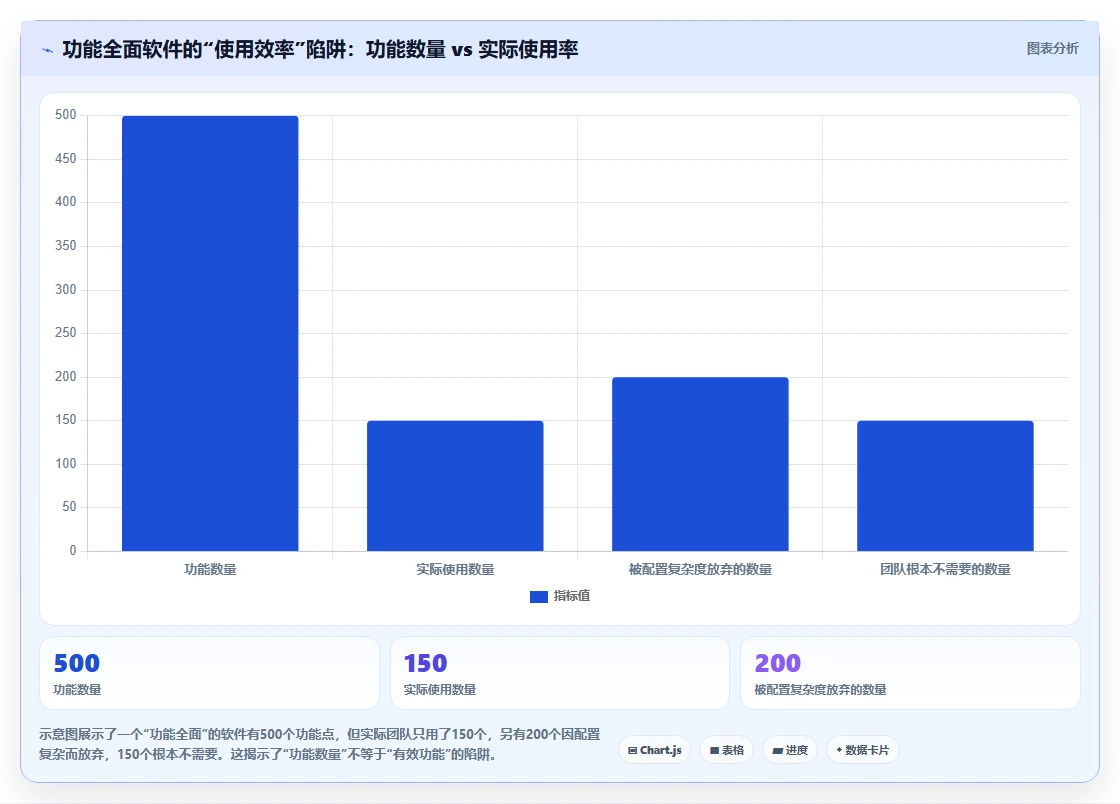1120x804 pixels.
Task: Click the chart icon beside the title
Action: point(48,50)
